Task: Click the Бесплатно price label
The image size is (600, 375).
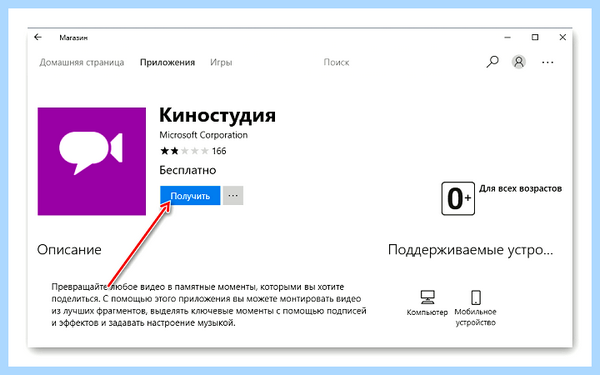Action: pos(188,170)
